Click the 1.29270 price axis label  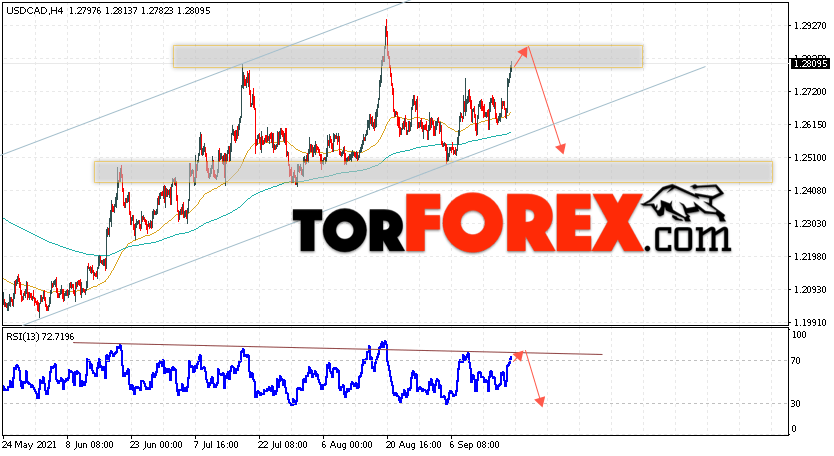click(810, 26)
